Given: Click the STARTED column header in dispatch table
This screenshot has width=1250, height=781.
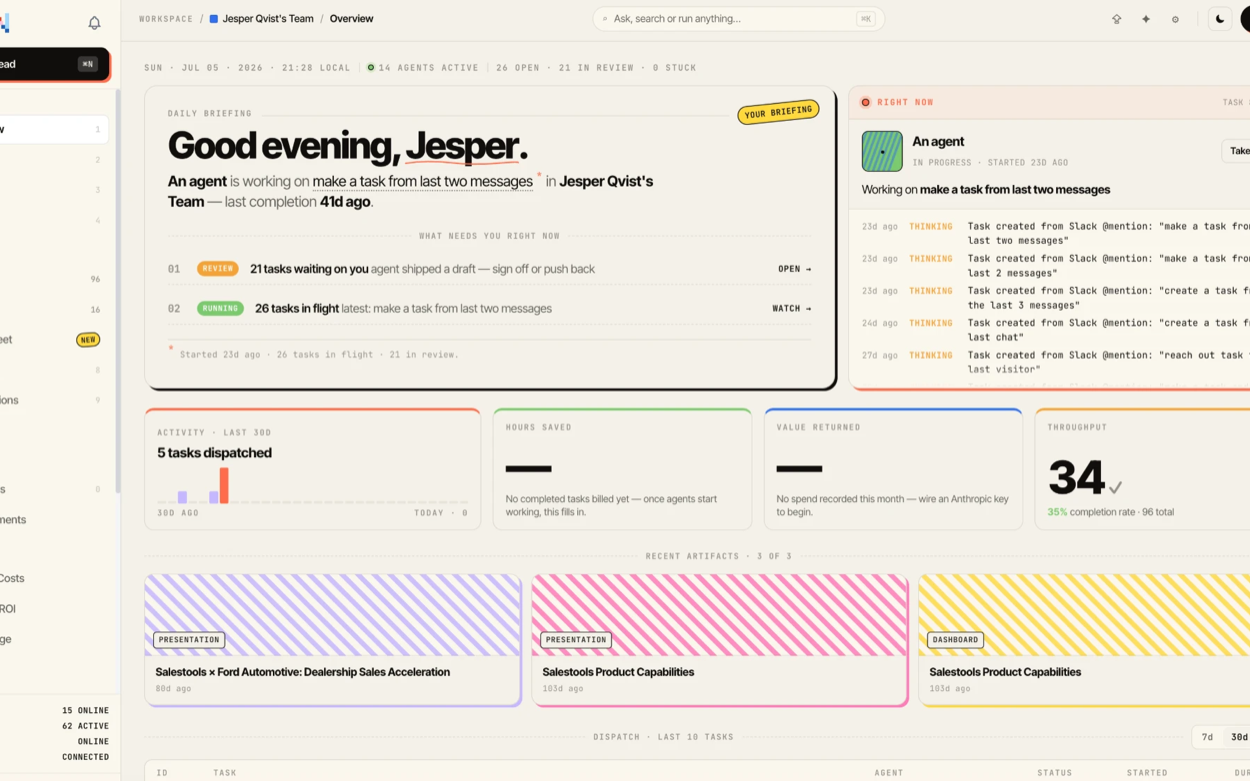Looking at the screenshot, I should (1147, 773).
